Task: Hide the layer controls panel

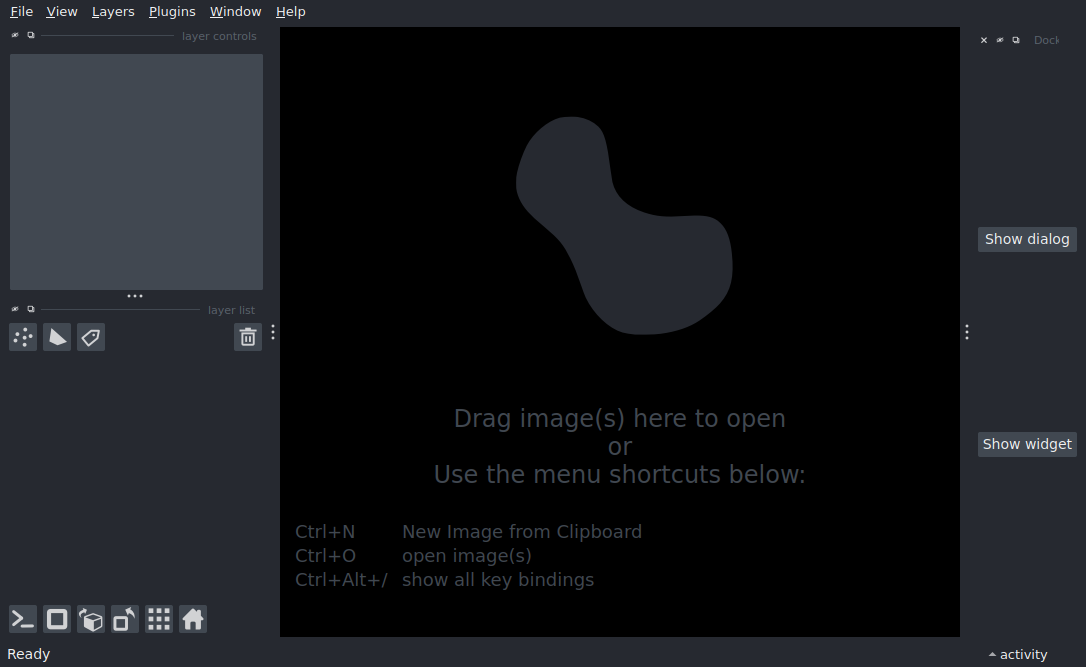Action: point(15,35)
